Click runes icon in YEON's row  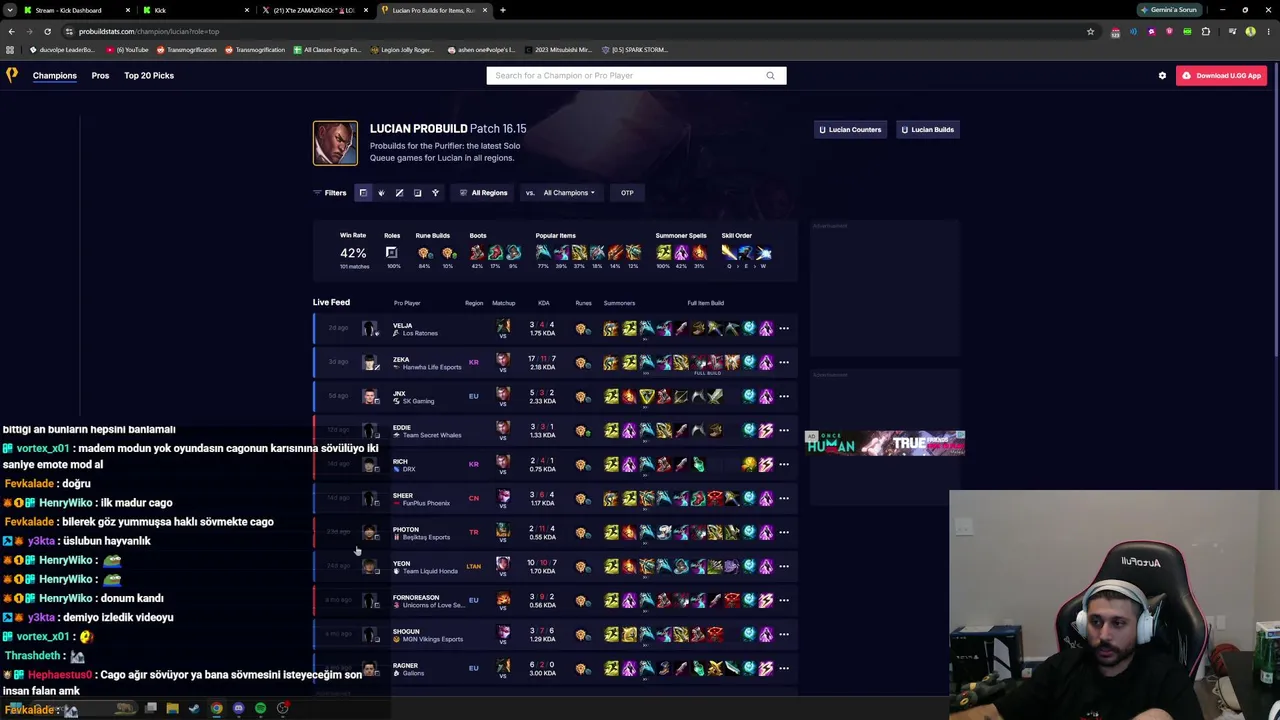point(582,566)
